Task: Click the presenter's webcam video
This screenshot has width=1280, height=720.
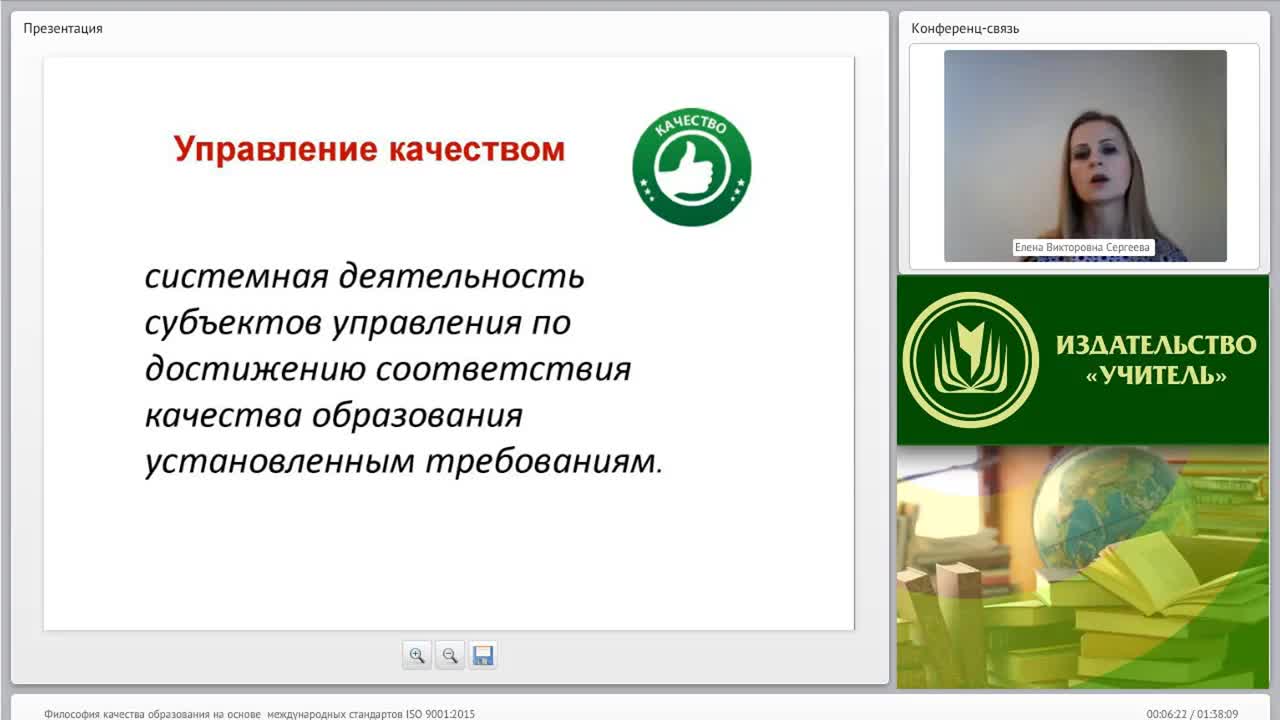Action: pyautogui.click(x=1085, y=156)
